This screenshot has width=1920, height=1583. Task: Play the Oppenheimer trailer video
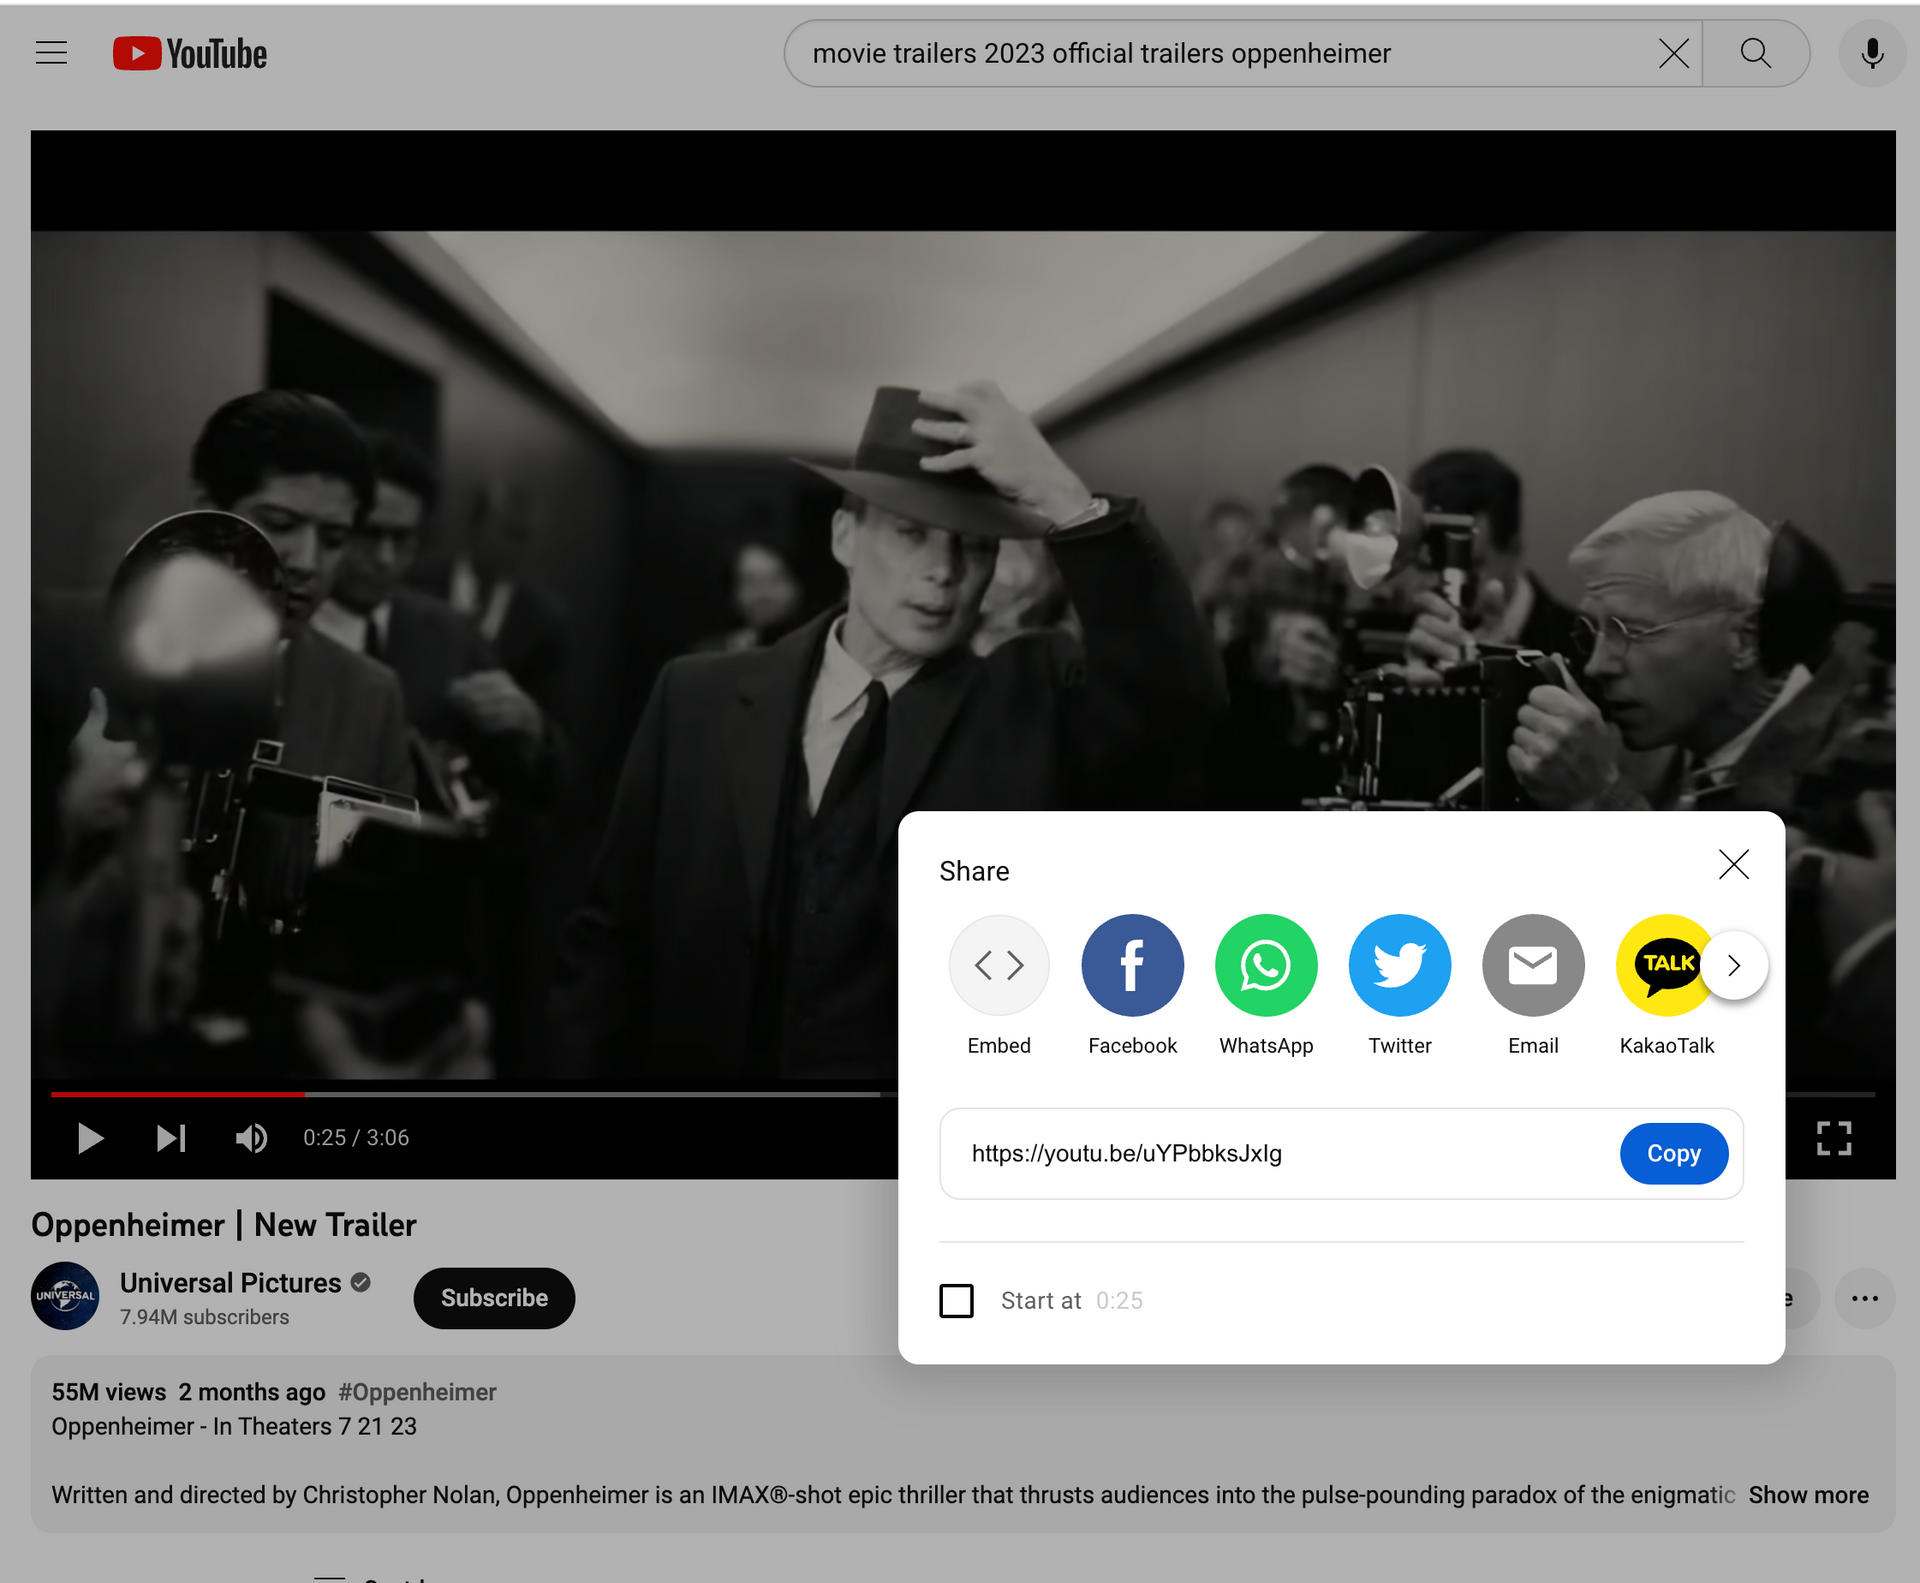(90, 1137)
